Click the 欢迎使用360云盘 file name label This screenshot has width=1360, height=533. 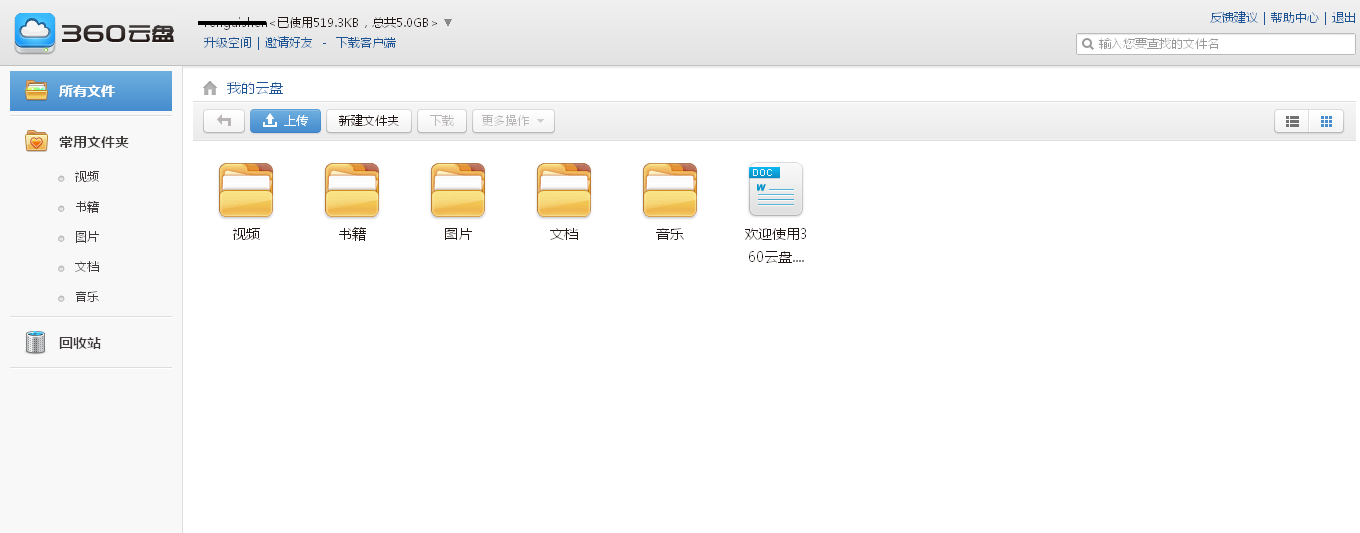776,245
